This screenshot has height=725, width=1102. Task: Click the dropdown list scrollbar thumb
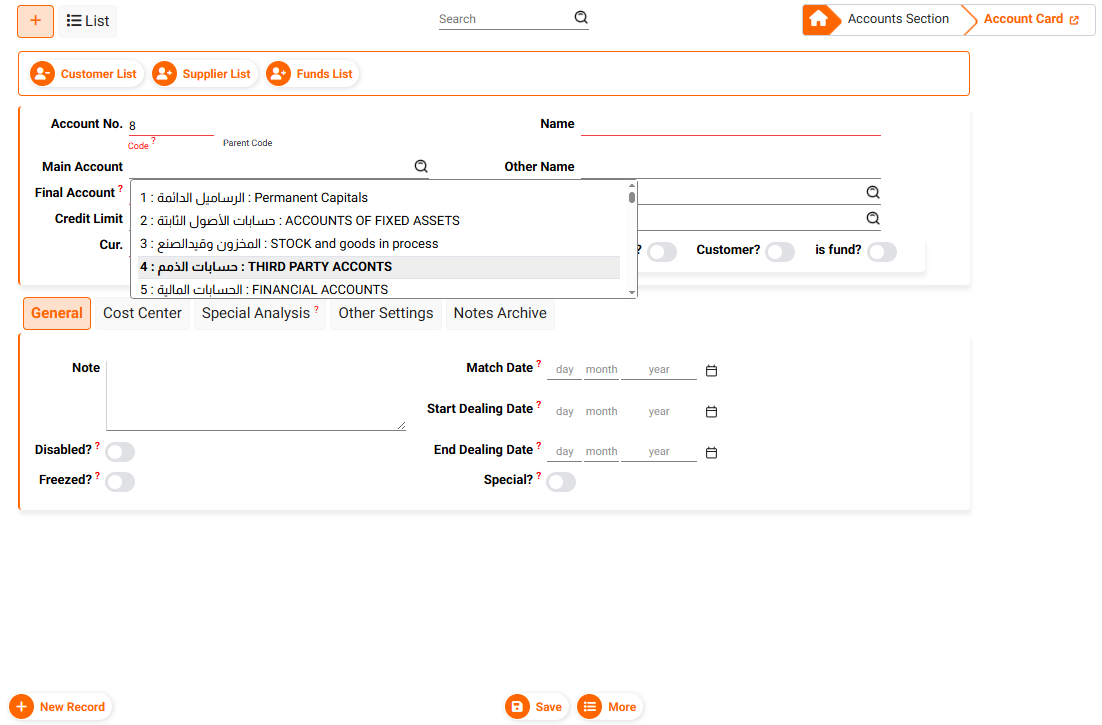pos(631,197)
